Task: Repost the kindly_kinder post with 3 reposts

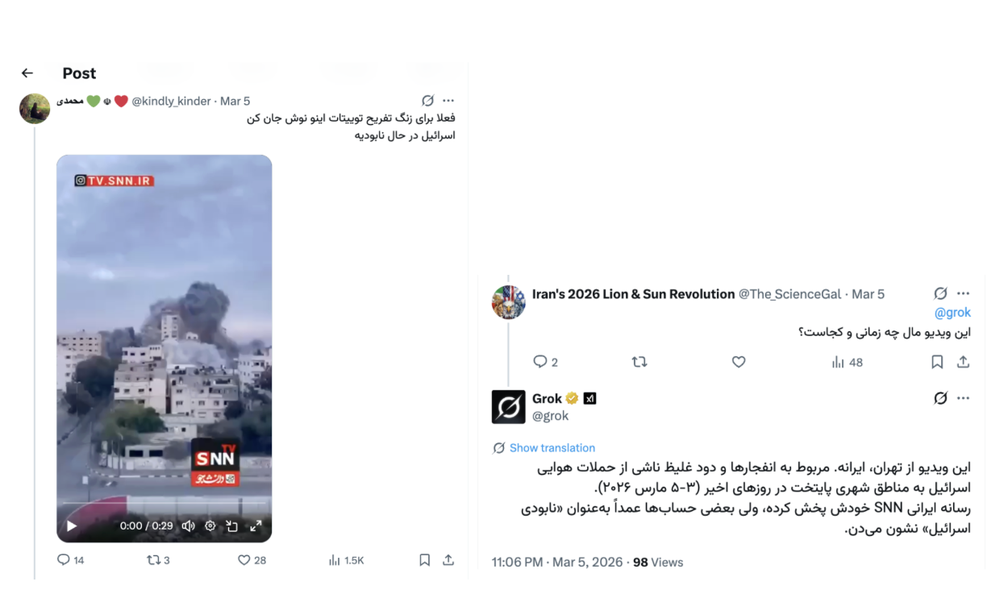Action: click(x=158, y=560)
